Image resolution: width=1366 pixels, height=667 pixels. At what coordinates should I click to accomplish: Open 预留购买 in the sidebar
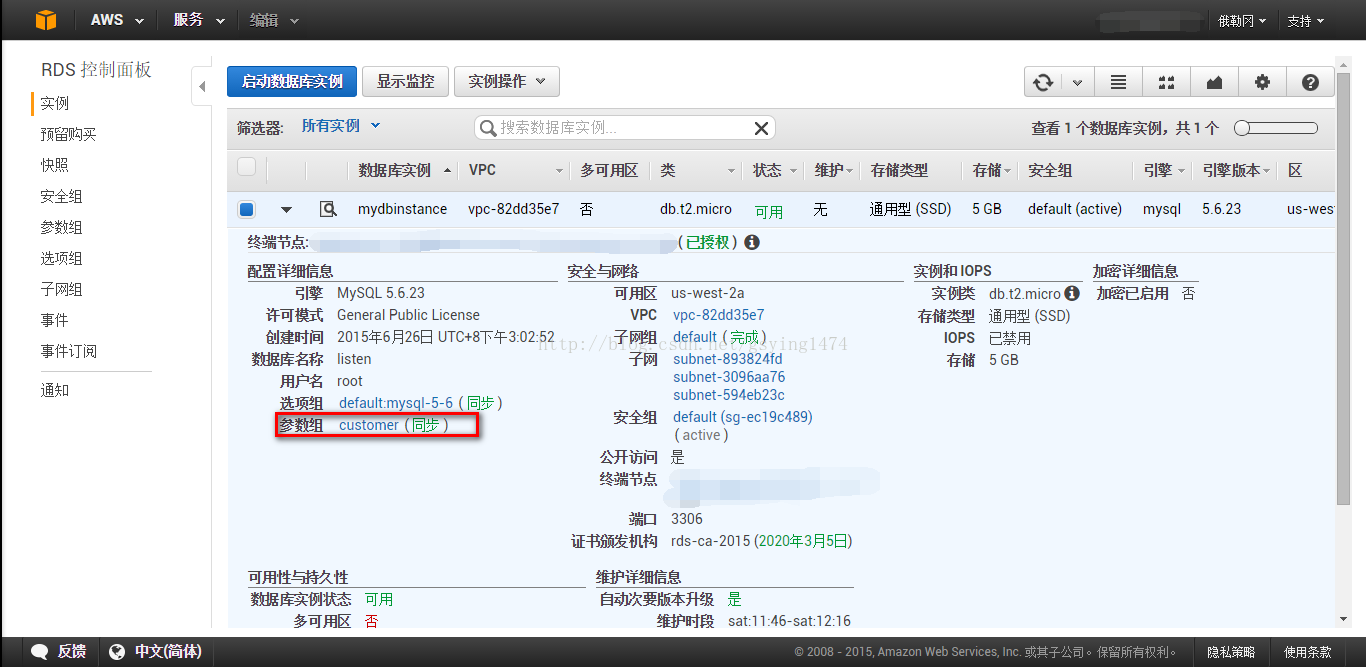tap(68, 135)
